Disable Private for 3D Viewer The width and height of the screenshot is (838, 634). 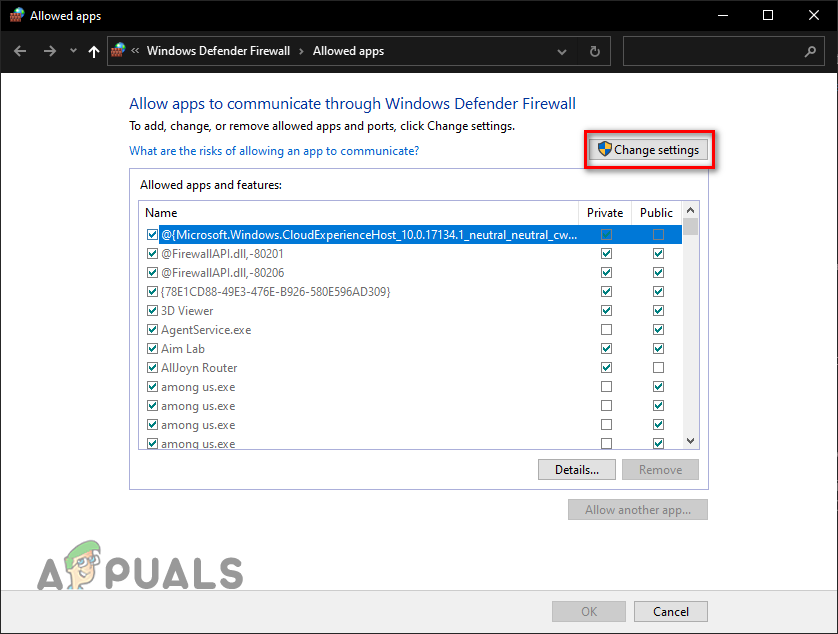click(606, 311)
